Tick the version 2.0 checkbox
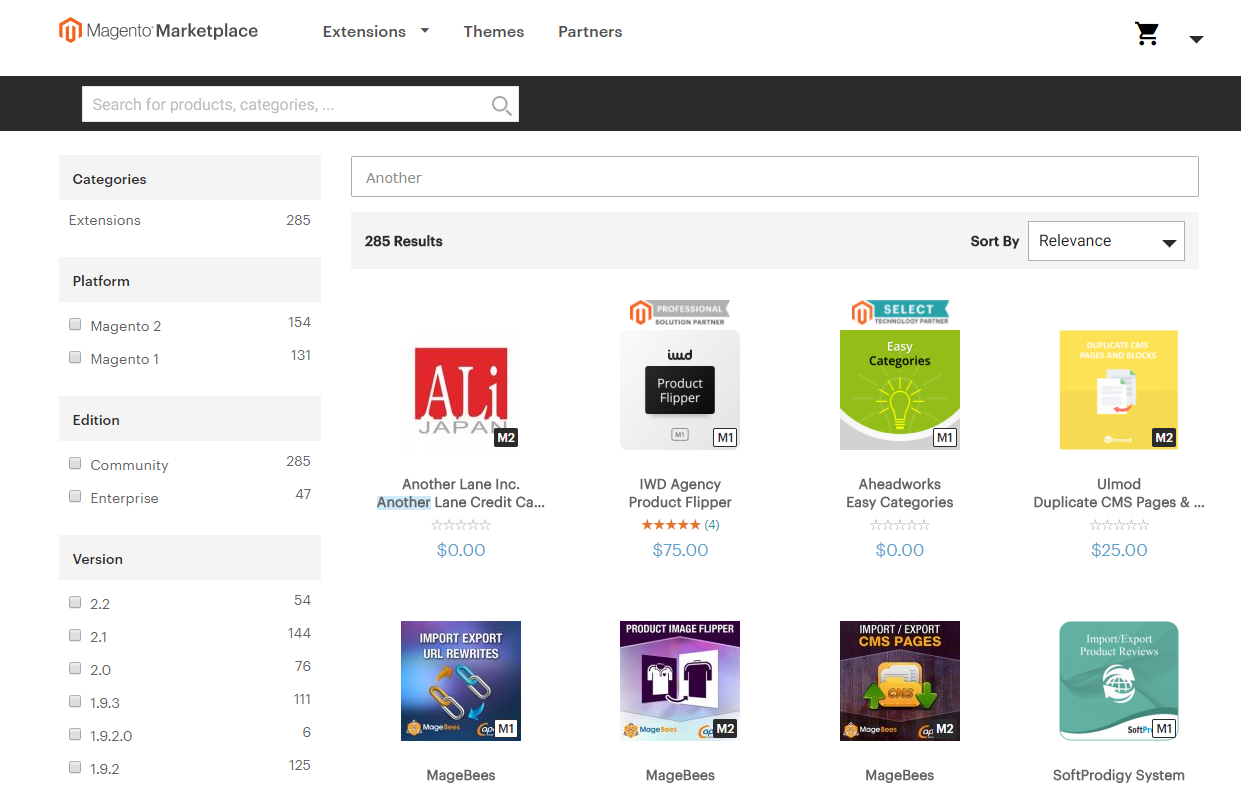The image size is (1241, 786). click(x=75, y=668)
